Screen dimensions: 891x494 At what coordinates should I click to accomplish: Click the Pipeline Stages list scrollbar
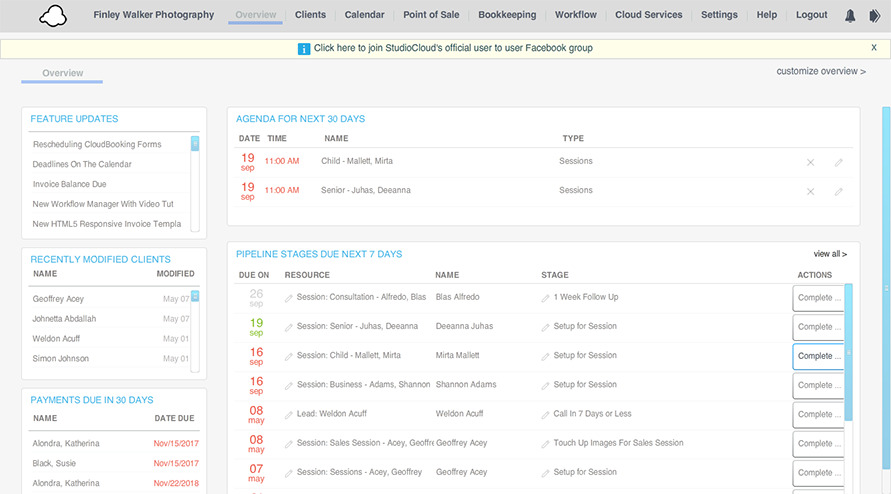tap(848, 352)
